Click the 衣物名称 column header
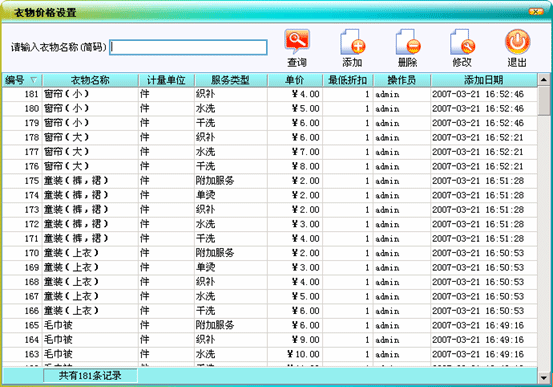 pos(90,80)
